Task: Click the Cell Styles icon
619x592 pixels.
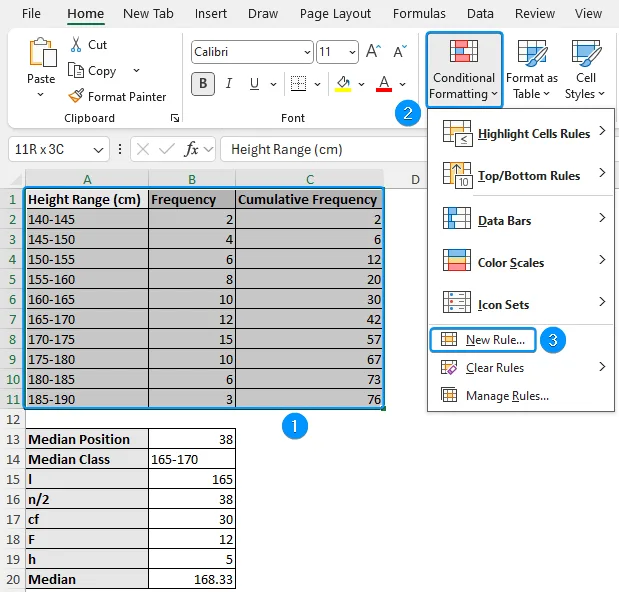Action: (586, 52)
